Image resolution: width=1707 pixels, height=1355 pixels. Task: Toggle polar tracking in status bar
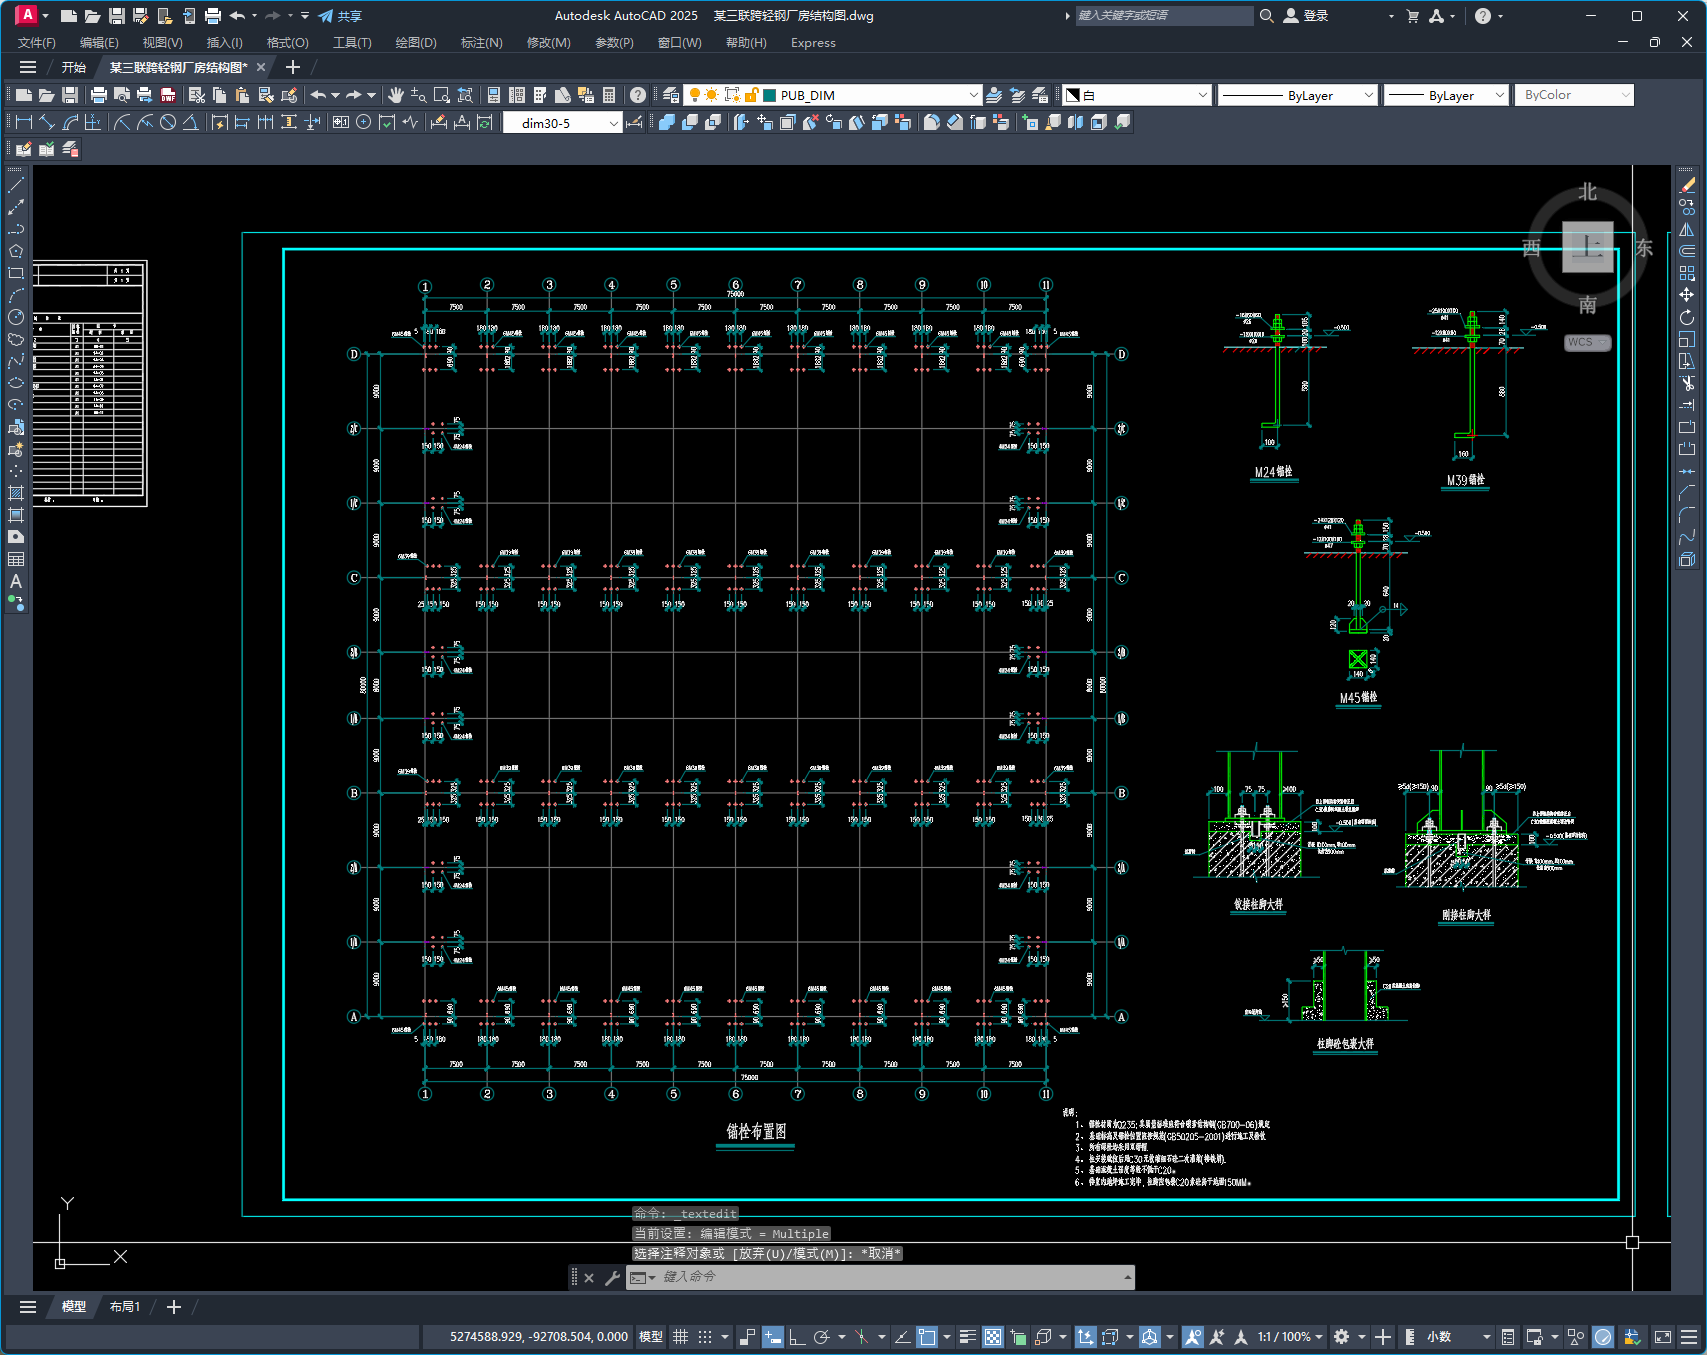pyautogui.click(x=822, y=1337)
